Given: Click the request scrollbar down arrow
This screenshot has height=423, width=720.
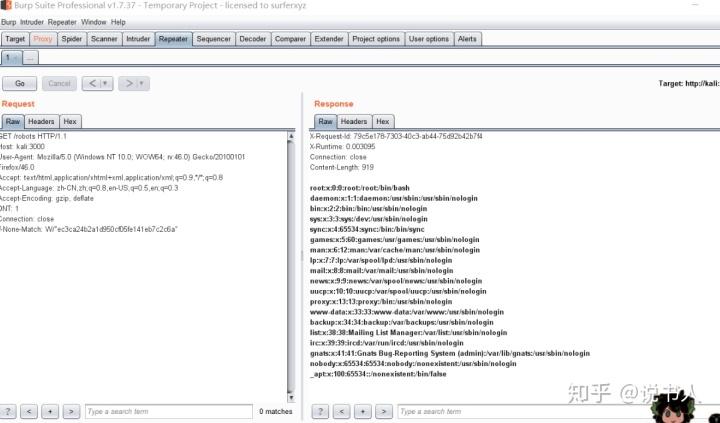Looking at the screenshot, I should pyautogui.click(x=291, y=398).
